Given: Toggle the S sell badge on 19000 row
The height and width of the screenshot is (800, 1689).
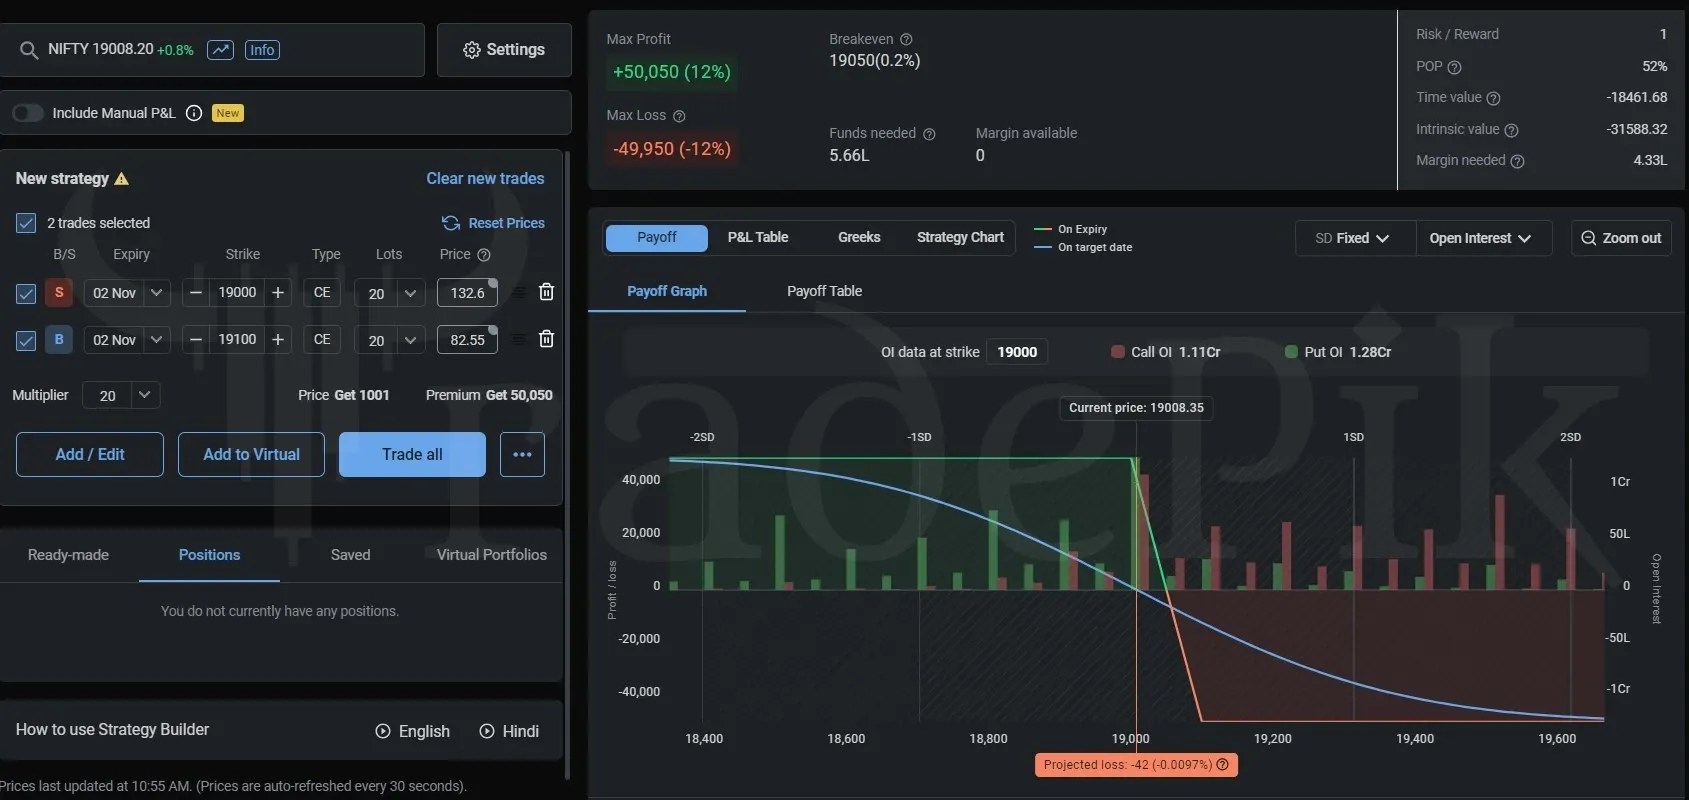Looking at the screenshot, I should click(59, 292).
